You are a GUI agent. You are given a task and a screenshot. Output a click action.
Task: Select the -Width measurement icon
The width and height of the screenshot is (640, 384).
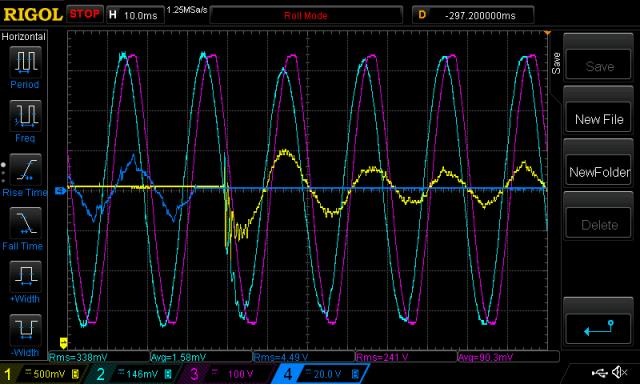(25, 330)
